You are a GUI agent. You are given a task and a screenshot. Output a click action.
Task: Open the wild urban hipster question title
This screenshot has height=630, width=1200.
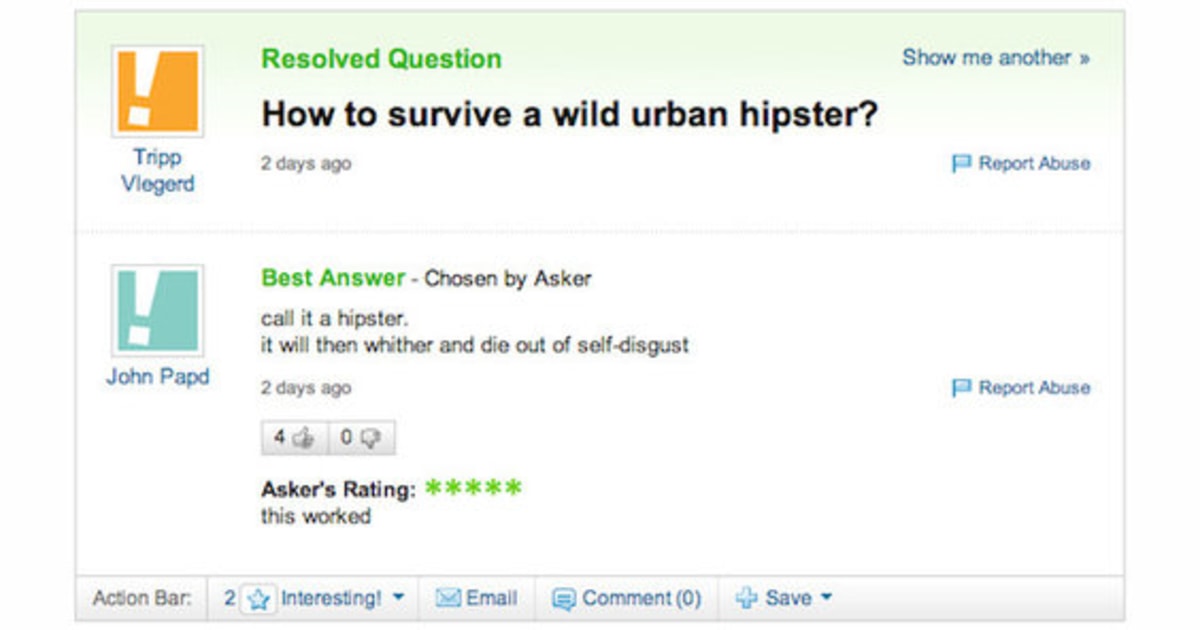568,113
